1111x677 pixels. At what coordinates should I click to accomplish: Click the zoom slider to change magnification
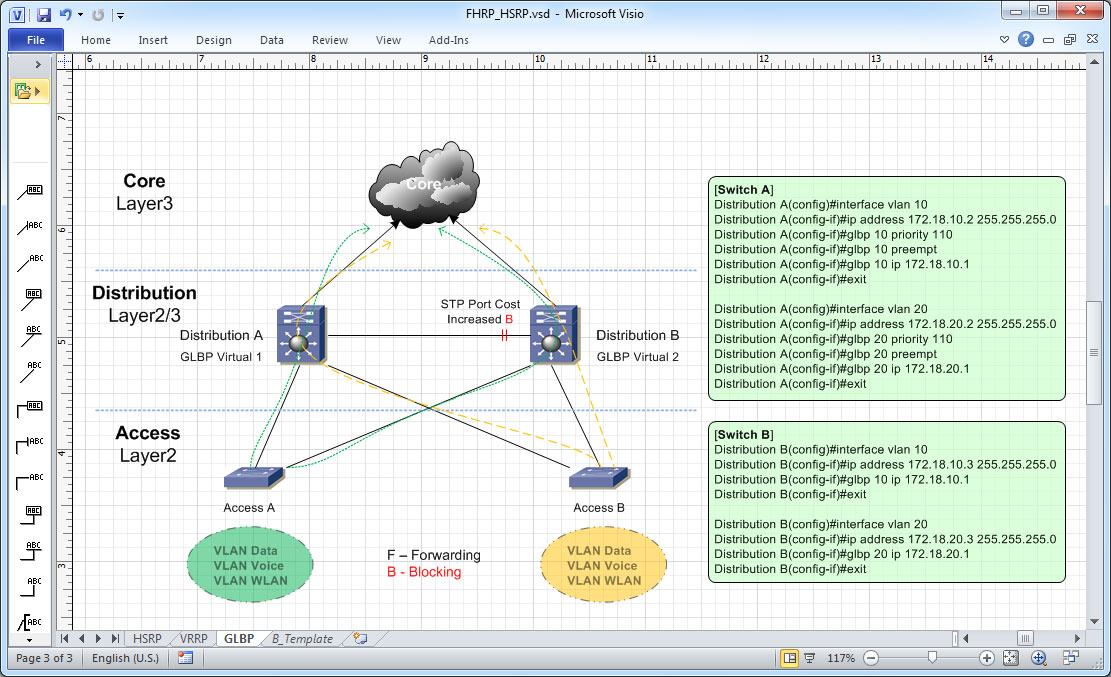point(932,658)
